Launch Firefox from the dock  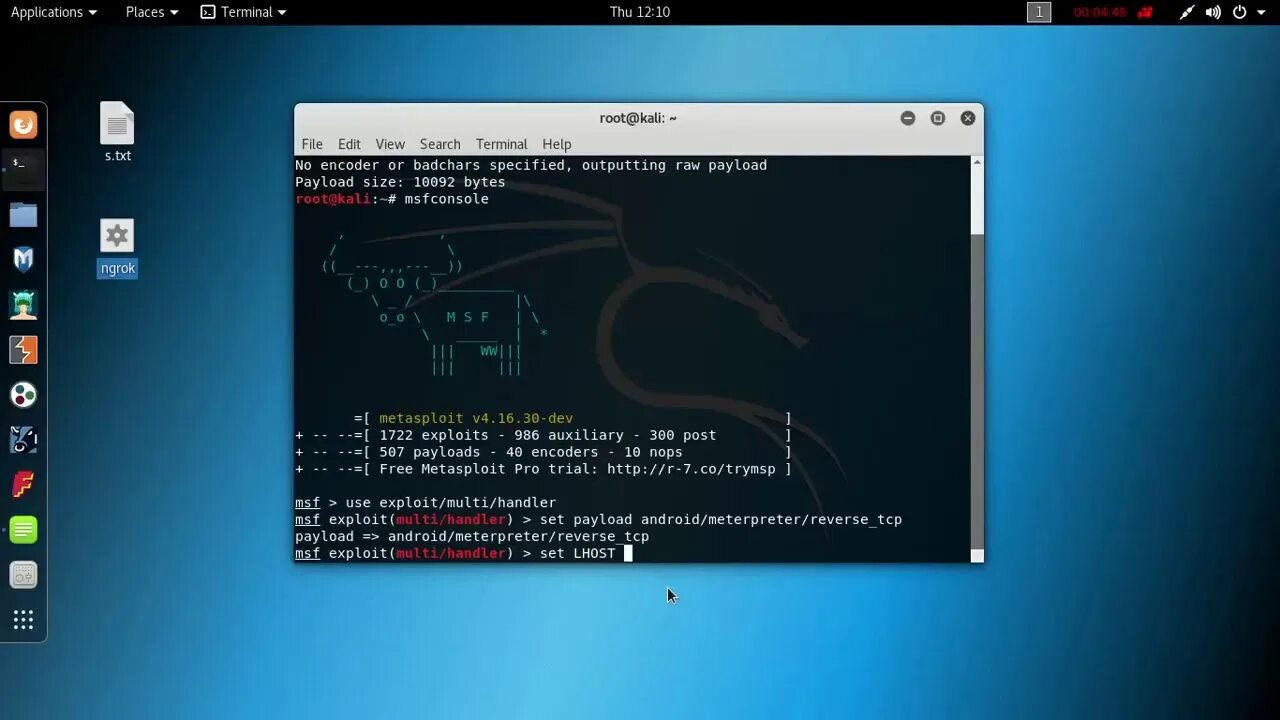[x=23, y=125]
